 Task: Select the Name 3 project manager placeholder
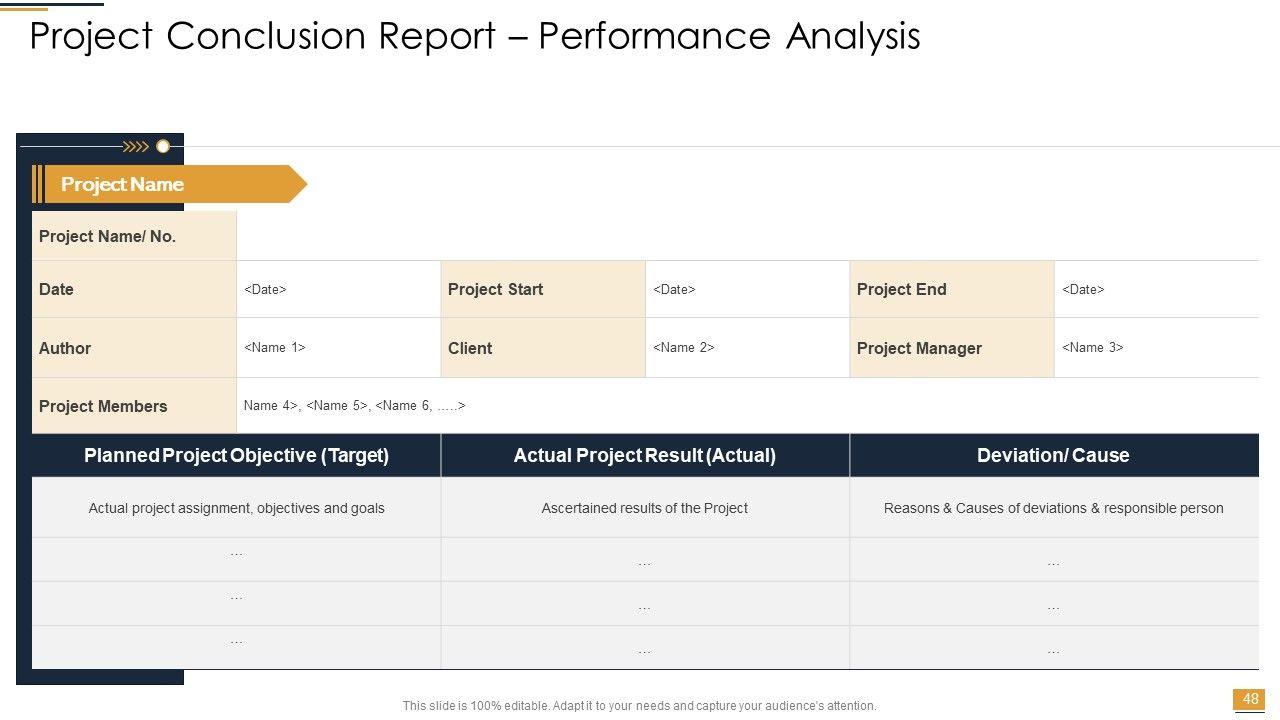click(1092, 348)
